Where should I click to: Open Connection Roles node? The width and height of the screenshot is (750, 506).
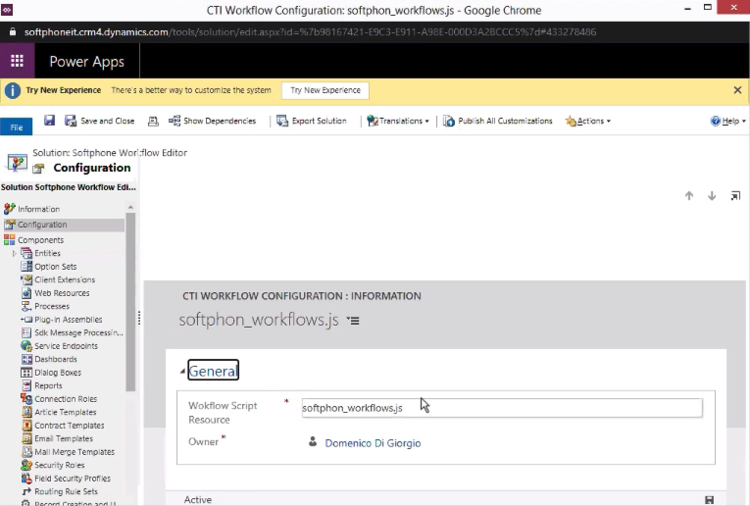pyautogui.click(x=66, y=399)
